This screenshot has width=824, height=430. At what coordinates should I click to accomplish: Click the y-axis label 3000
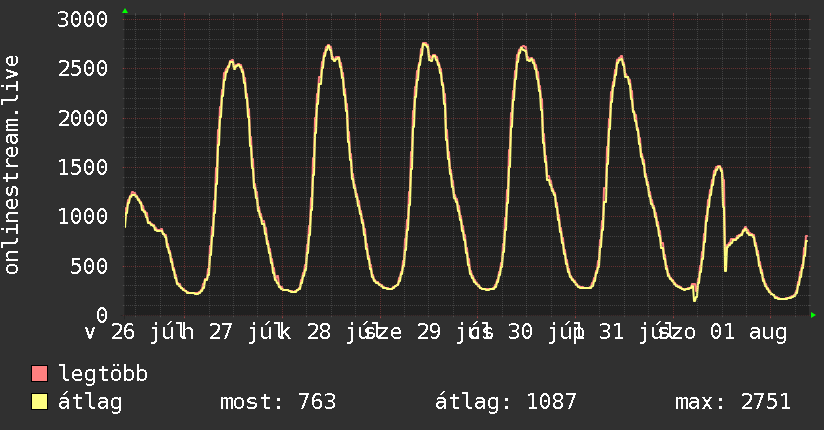point(83,20)
